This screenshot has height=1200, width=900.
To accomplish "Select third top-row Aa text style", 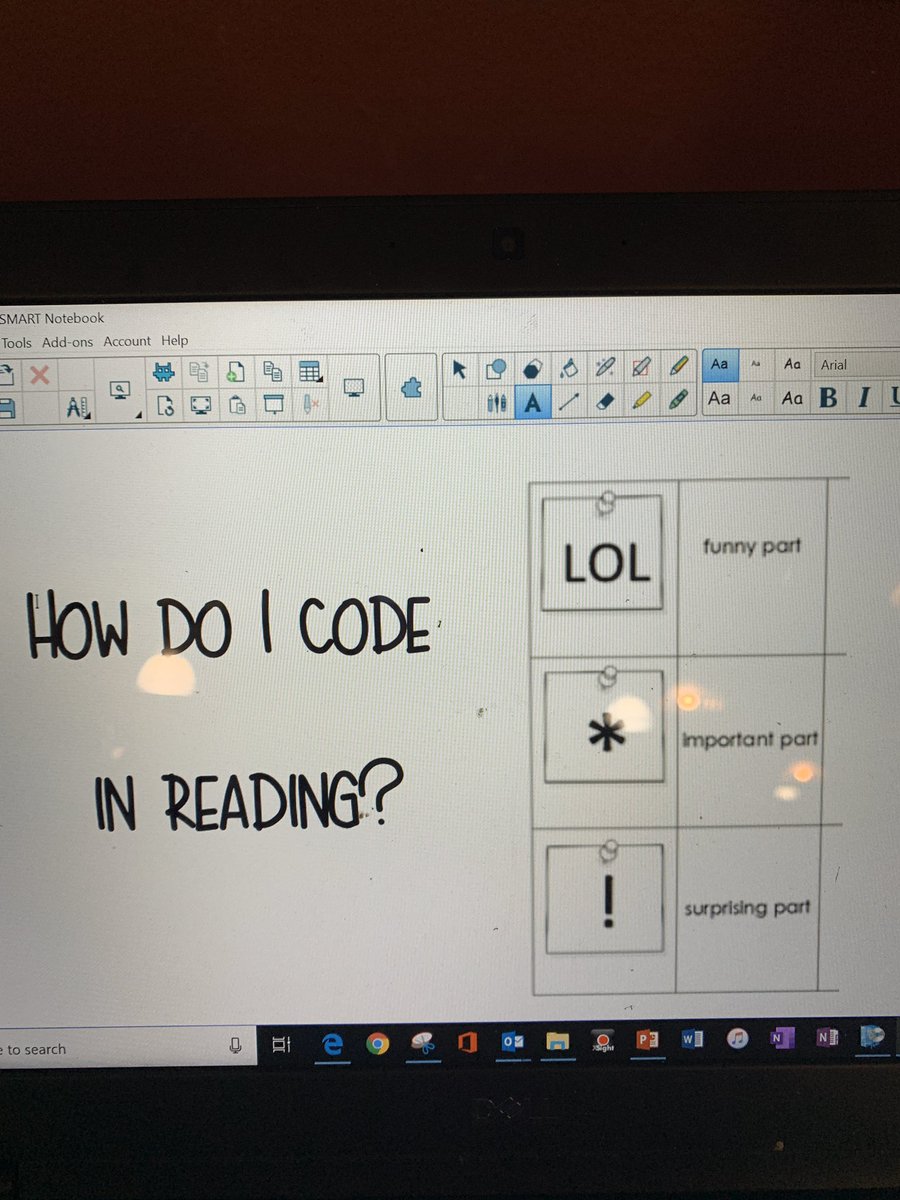I will [x=792, y=364].
